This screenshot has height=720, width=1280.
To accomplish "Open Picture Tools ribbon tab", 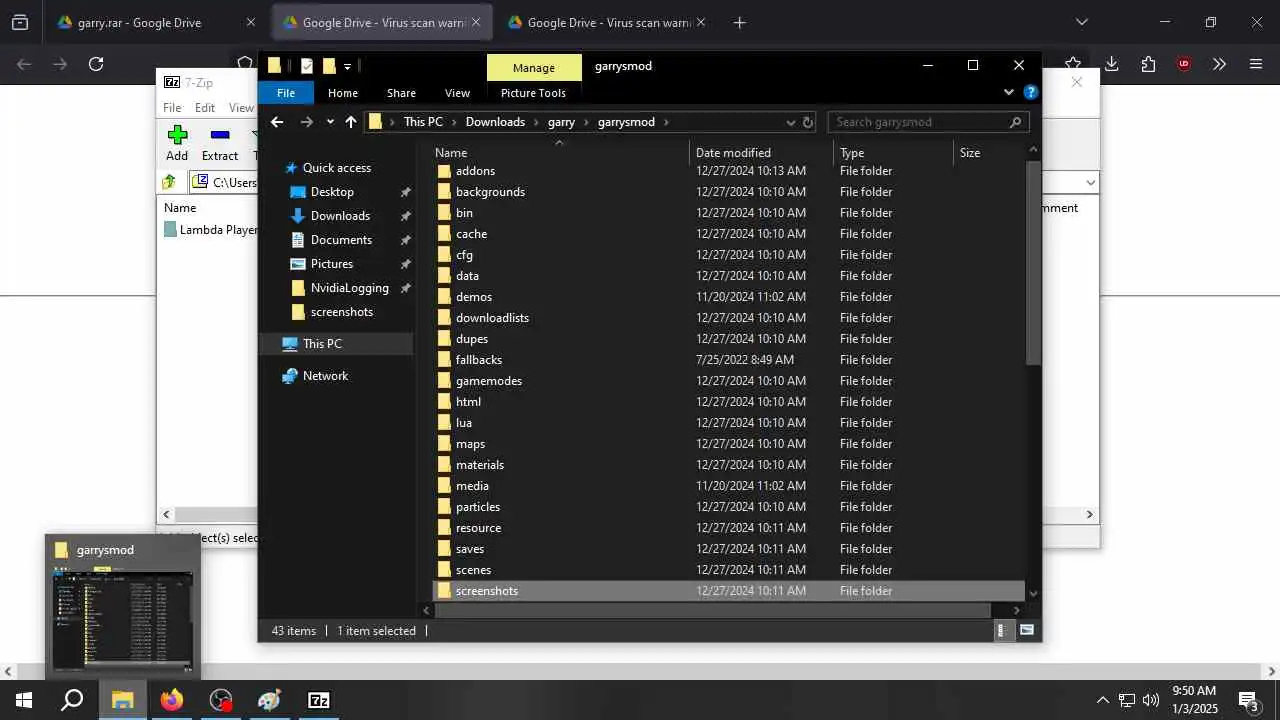I will 533,93.
